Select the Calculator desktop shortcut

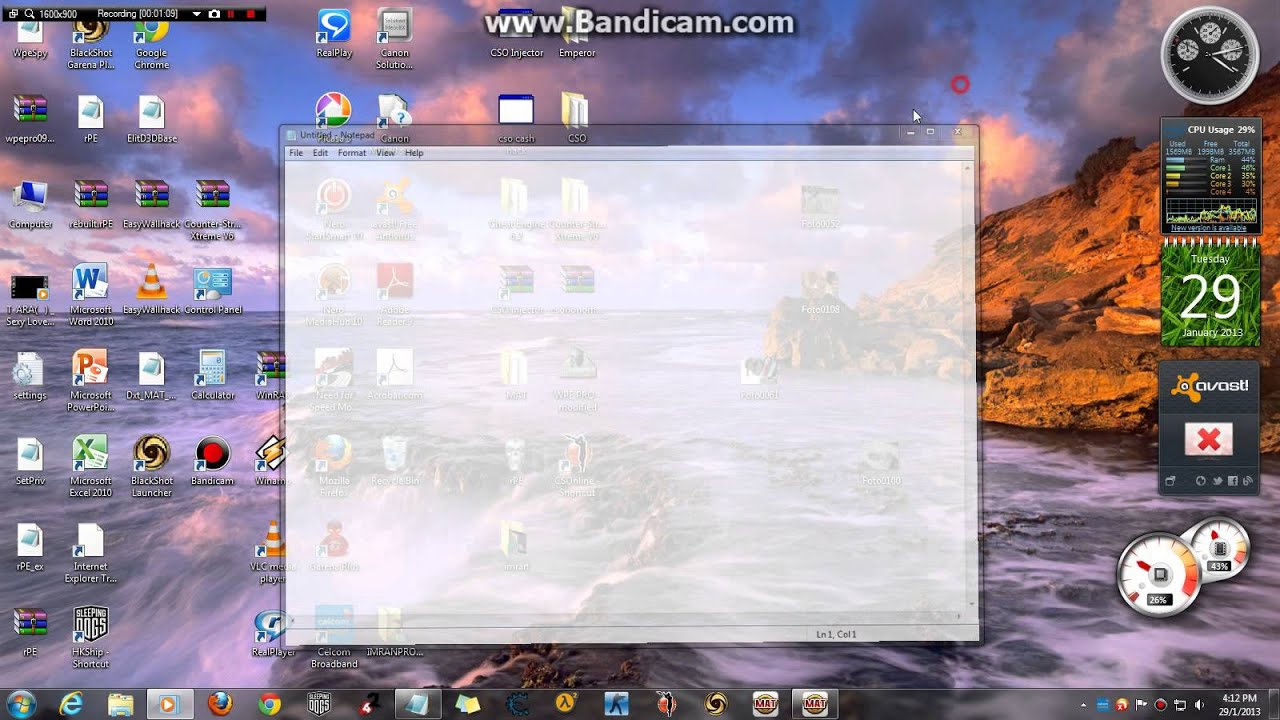pos(212,376)
